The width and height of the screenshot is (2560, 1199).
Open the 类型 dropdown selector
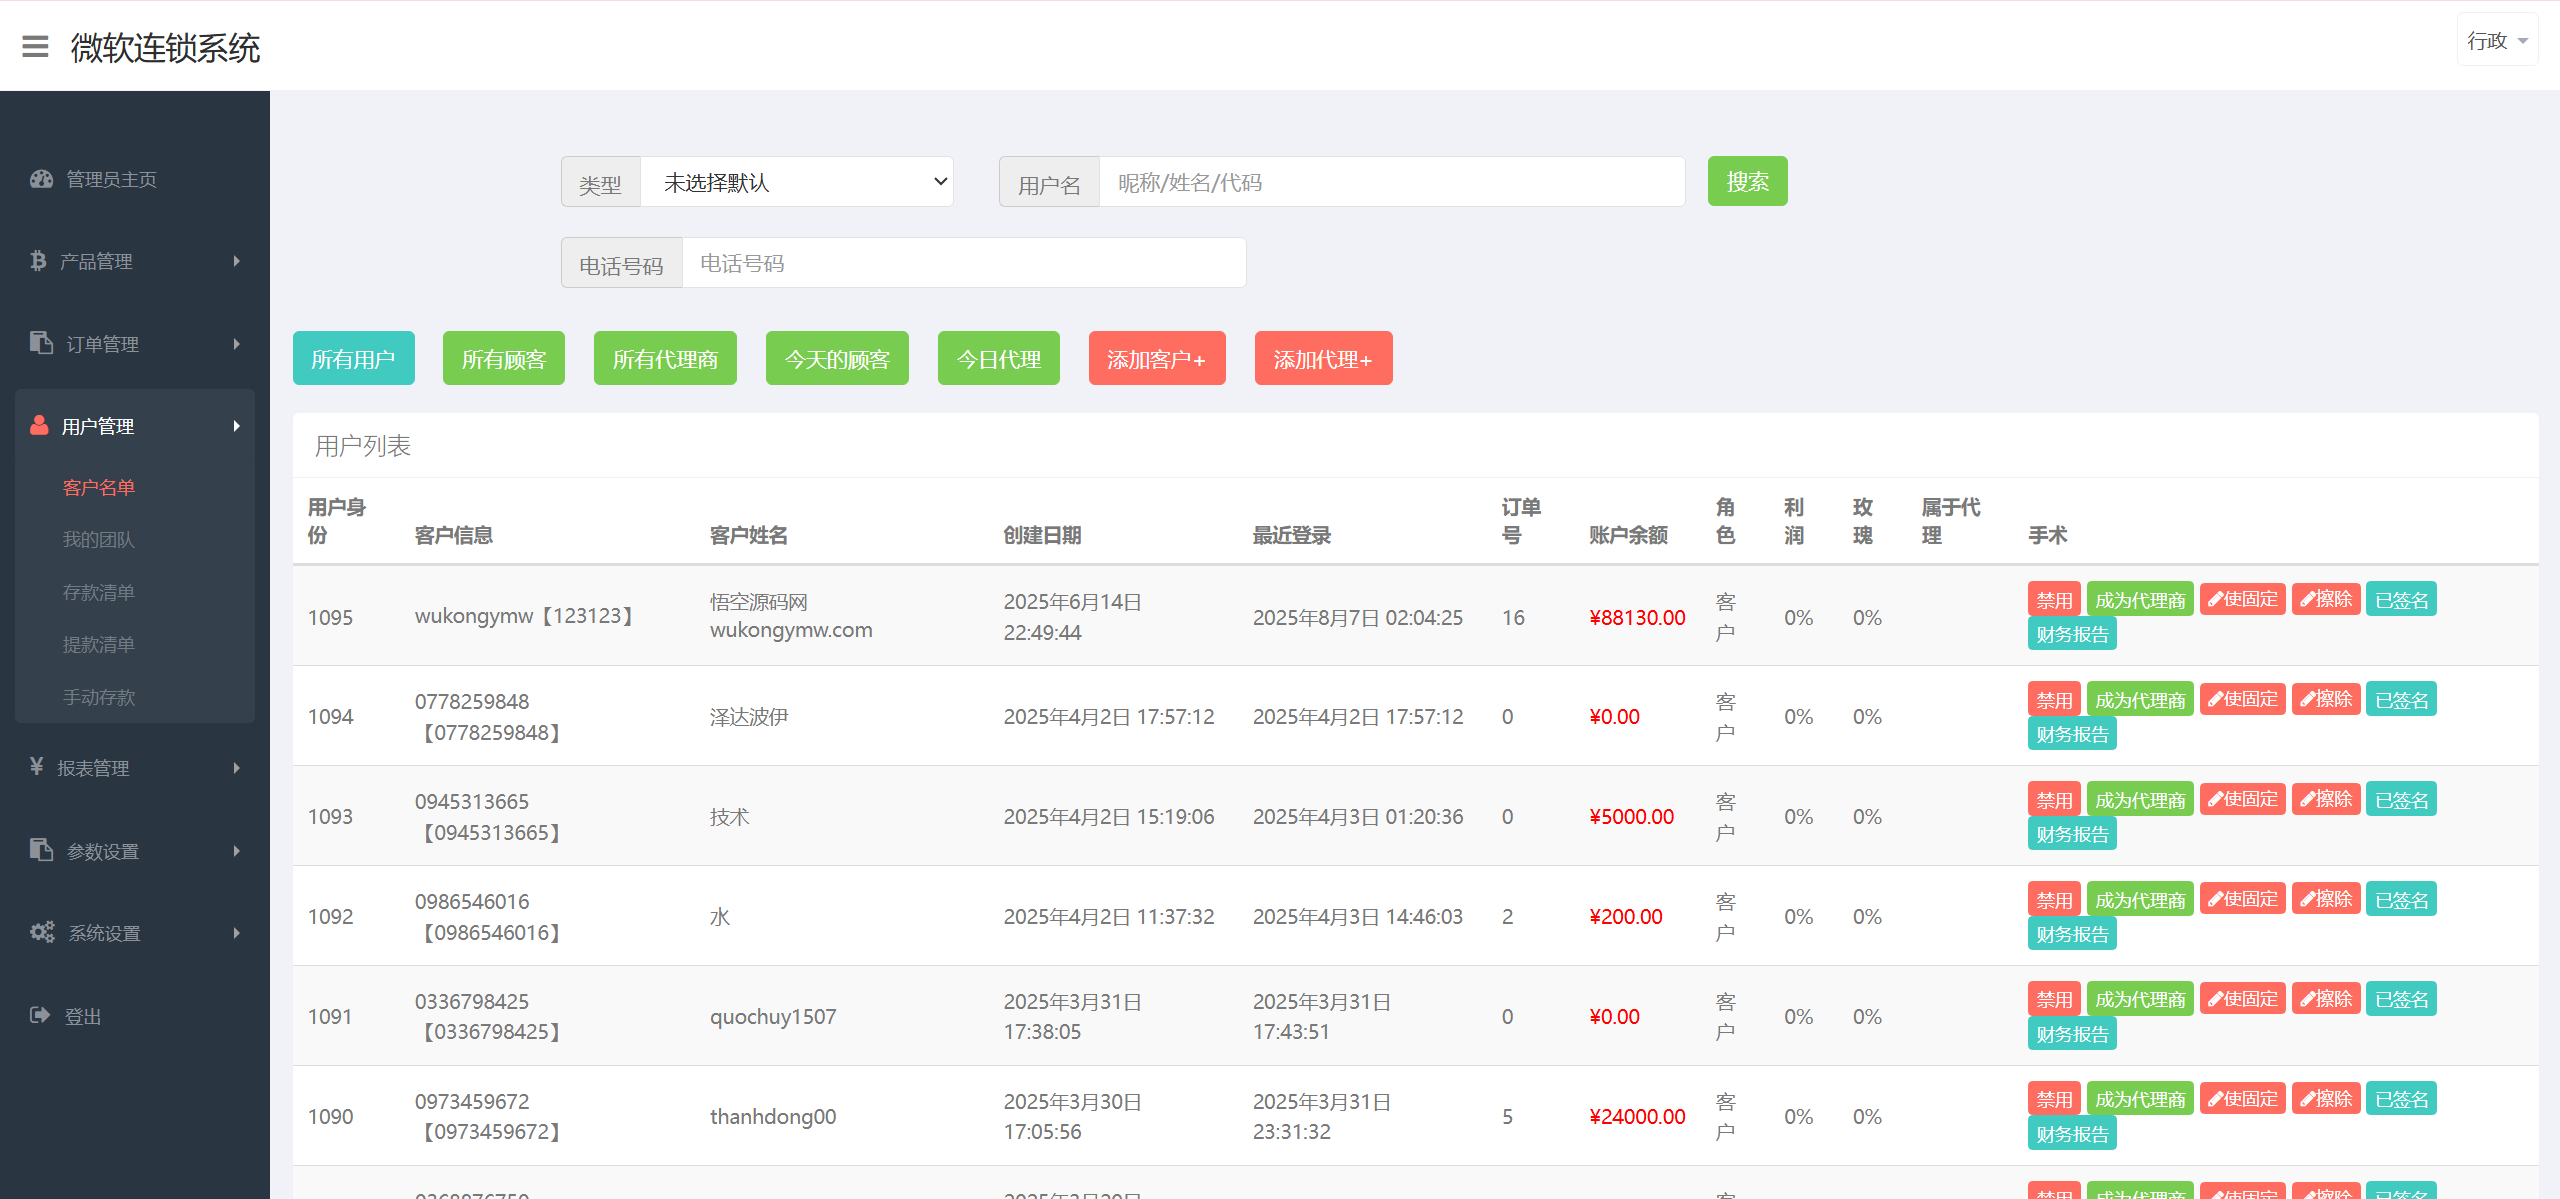tap(796, 182)
